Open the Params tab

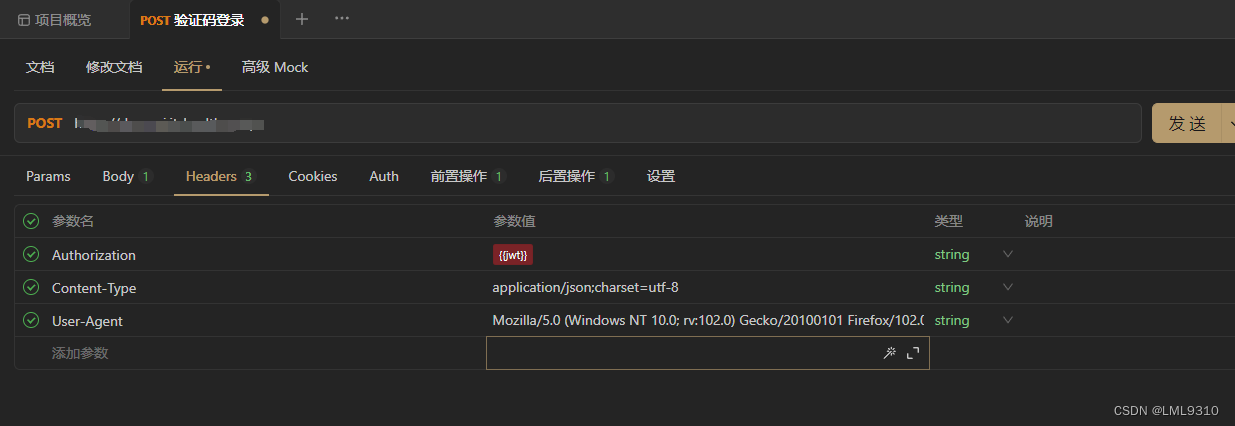48,176
